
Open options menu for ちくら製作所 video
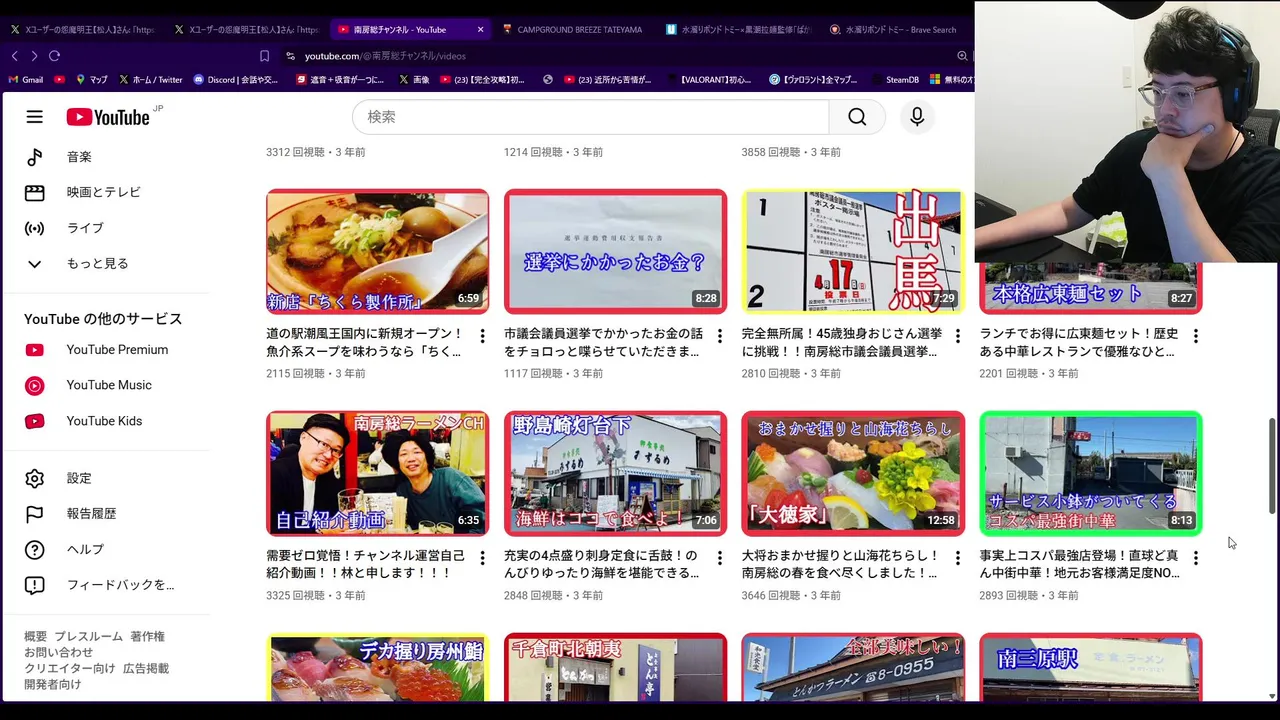tap(482, 336)
